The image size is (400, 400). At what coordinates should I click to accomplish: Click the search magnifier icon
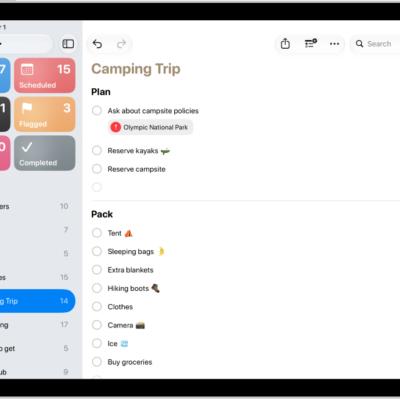click(359, 44)
